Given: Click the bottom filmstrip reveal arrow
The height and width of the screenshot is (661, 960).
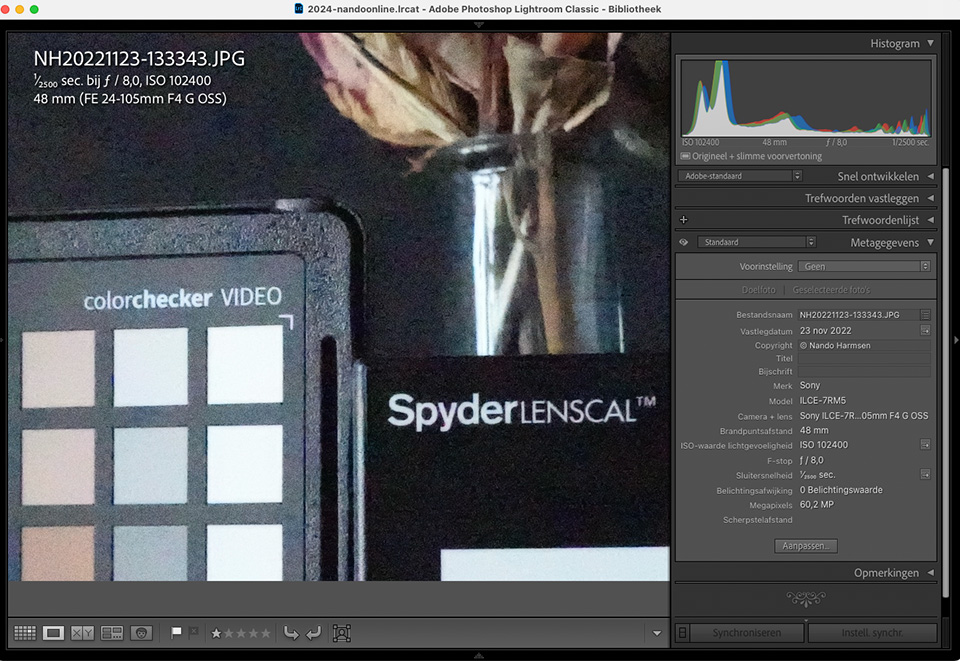Looking at the screenshot, I should click(x=479, y=655).
